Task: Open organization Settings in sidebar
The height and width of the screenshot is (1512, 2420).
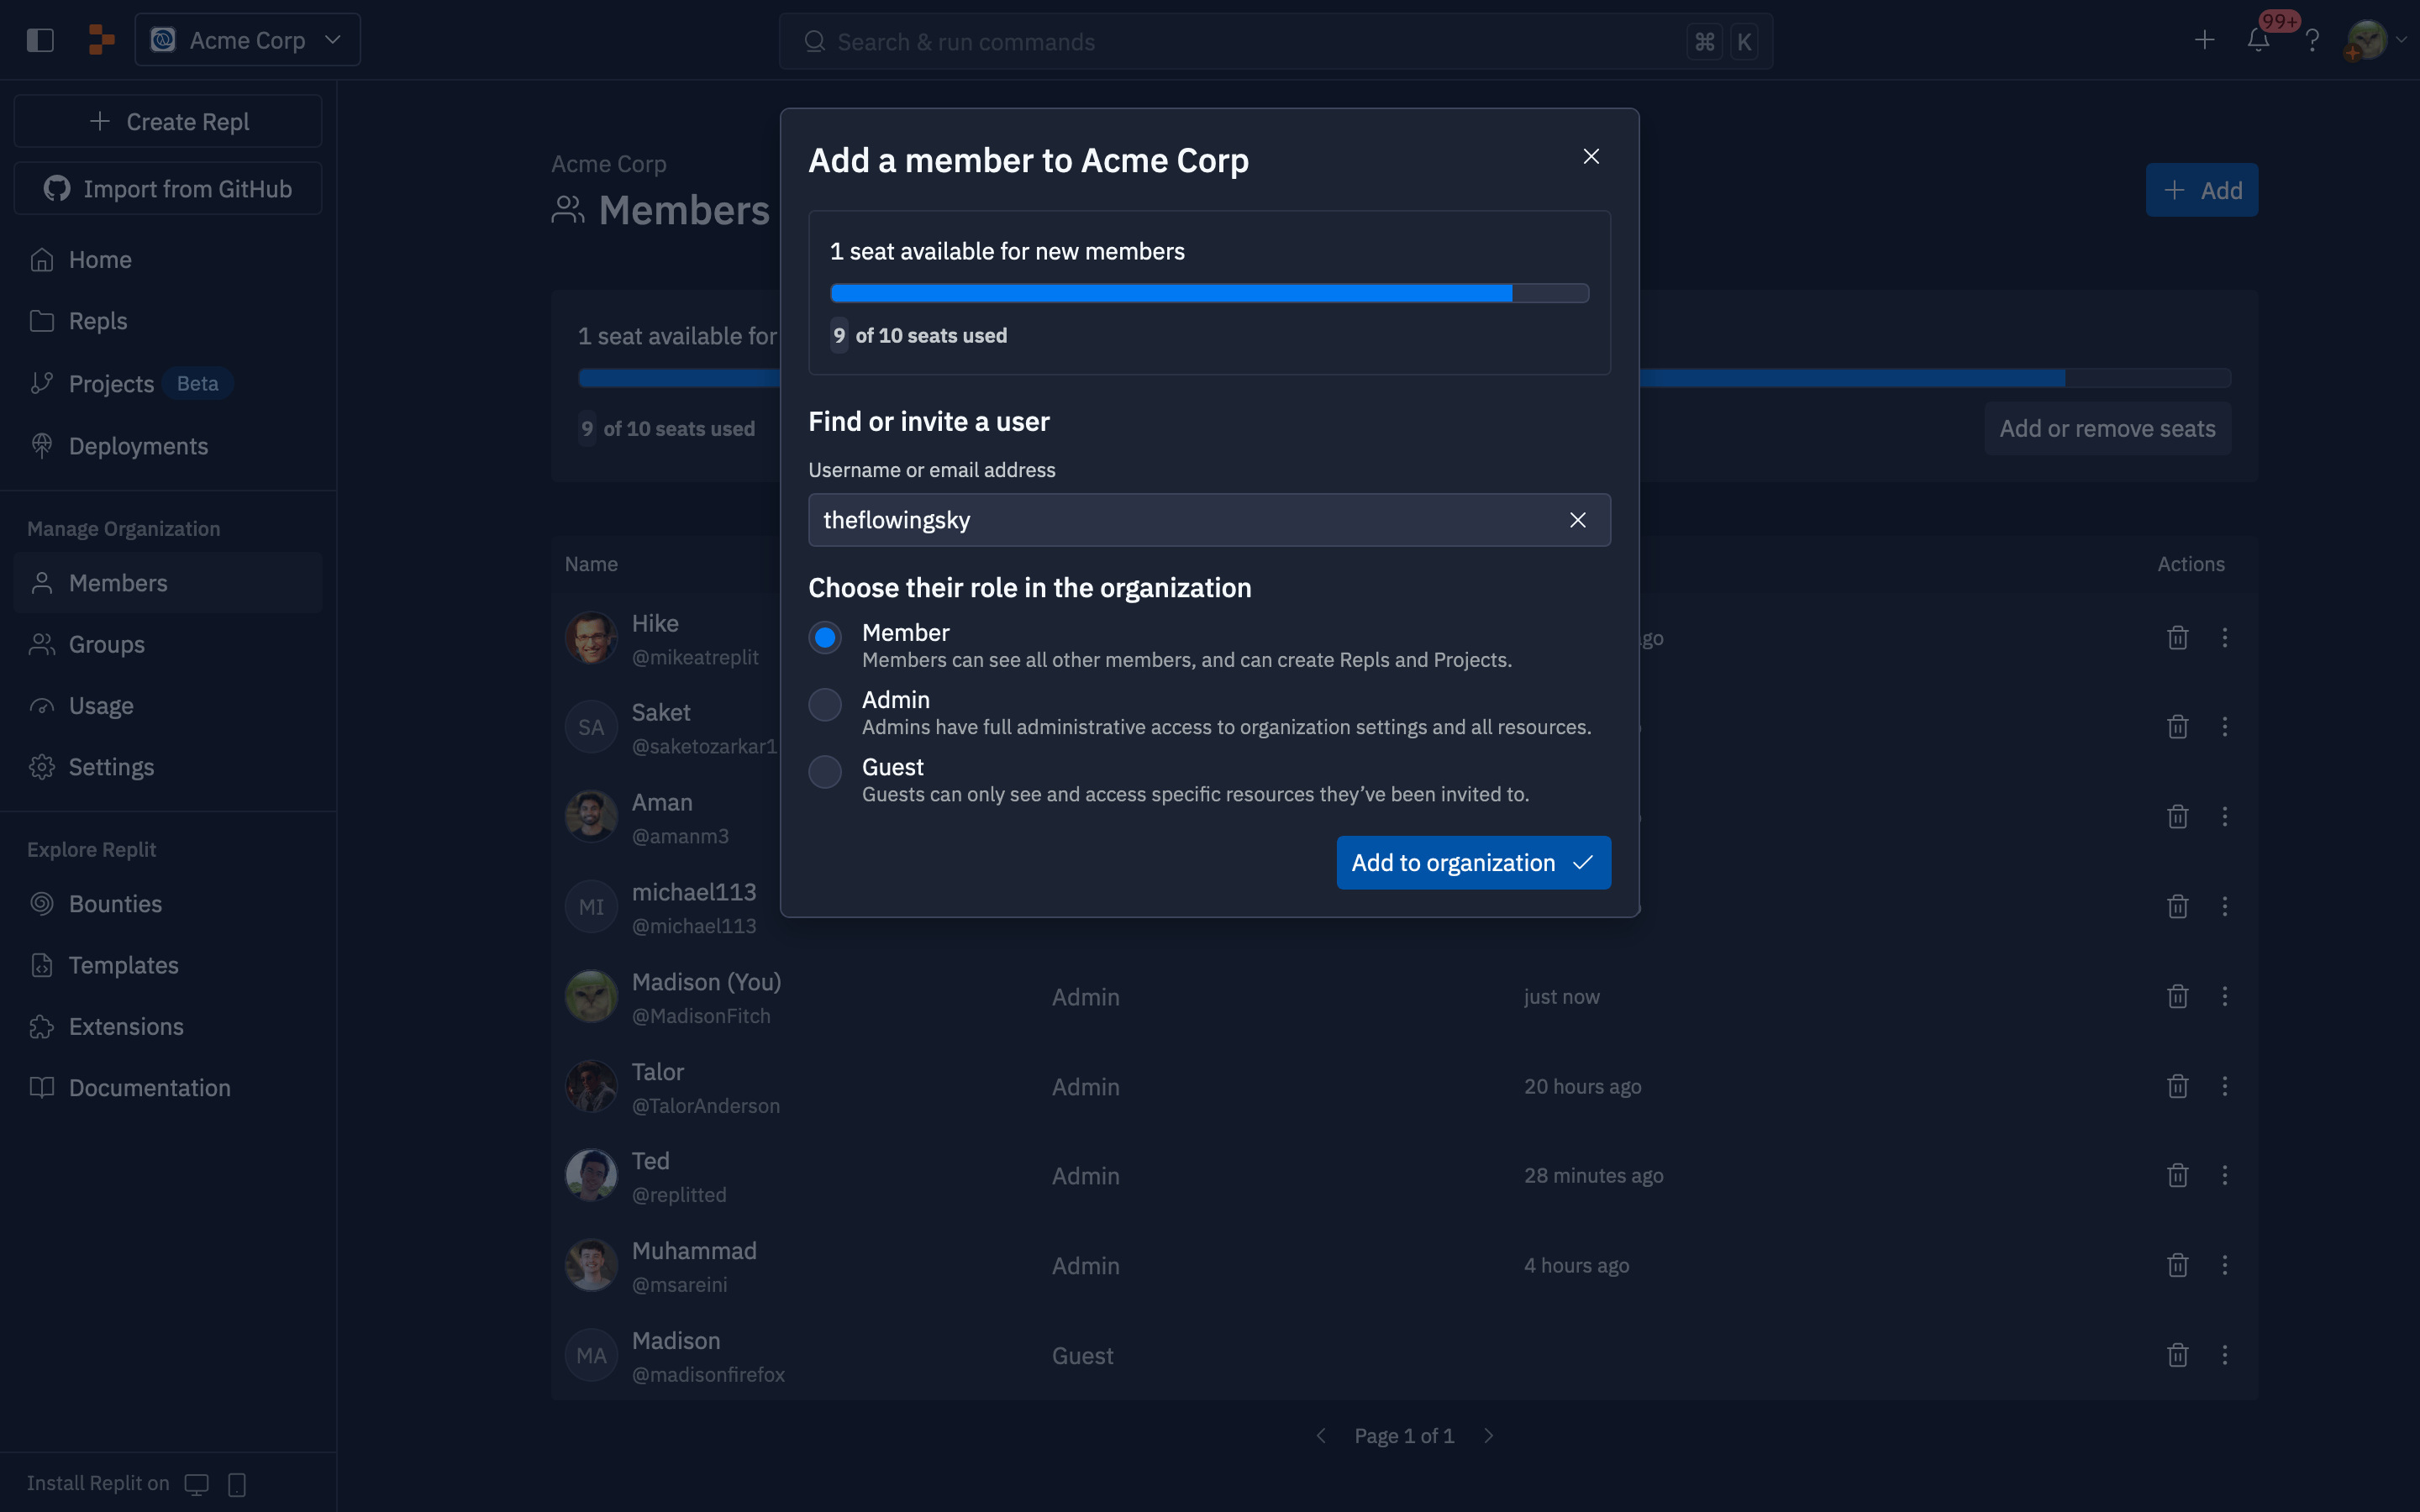Action: tap(168, 767)
